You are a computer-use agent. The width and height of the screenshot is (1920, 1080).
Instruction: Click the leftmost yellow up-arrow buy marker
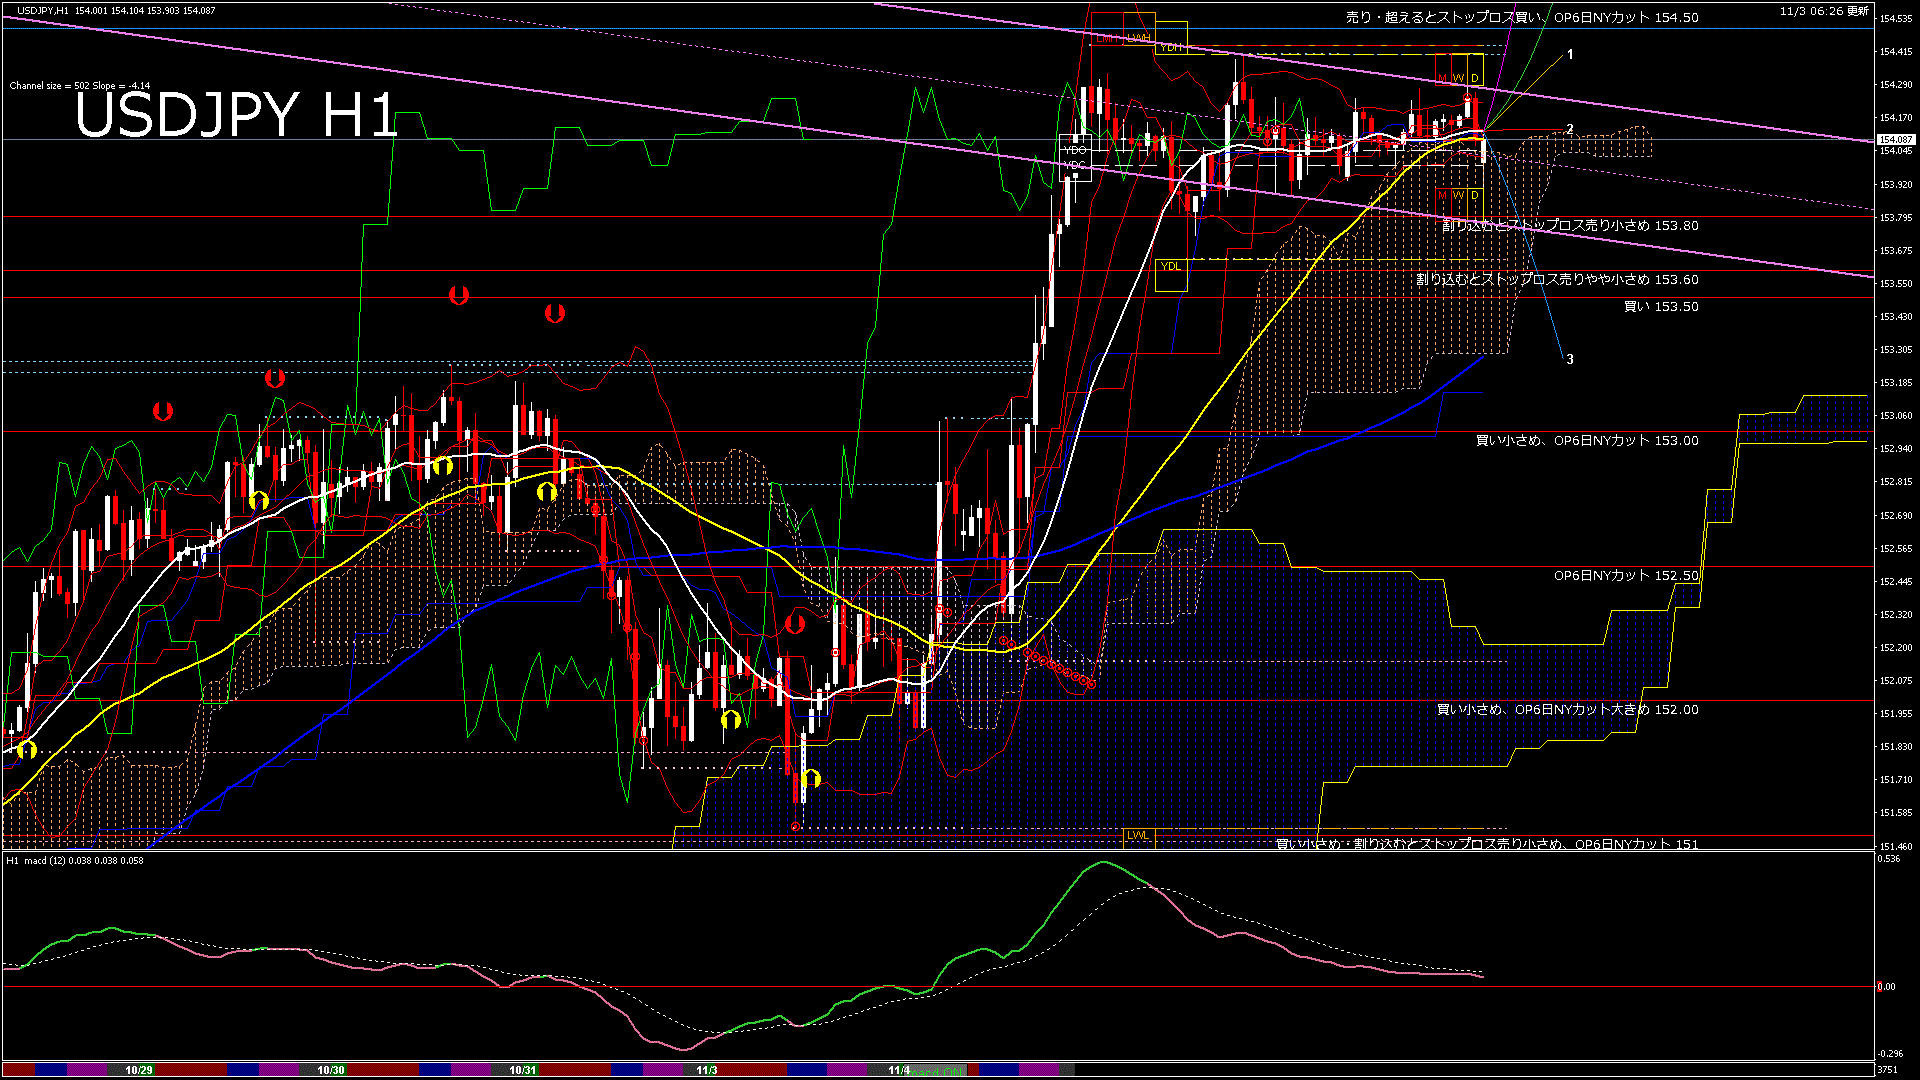pos(26,749)
